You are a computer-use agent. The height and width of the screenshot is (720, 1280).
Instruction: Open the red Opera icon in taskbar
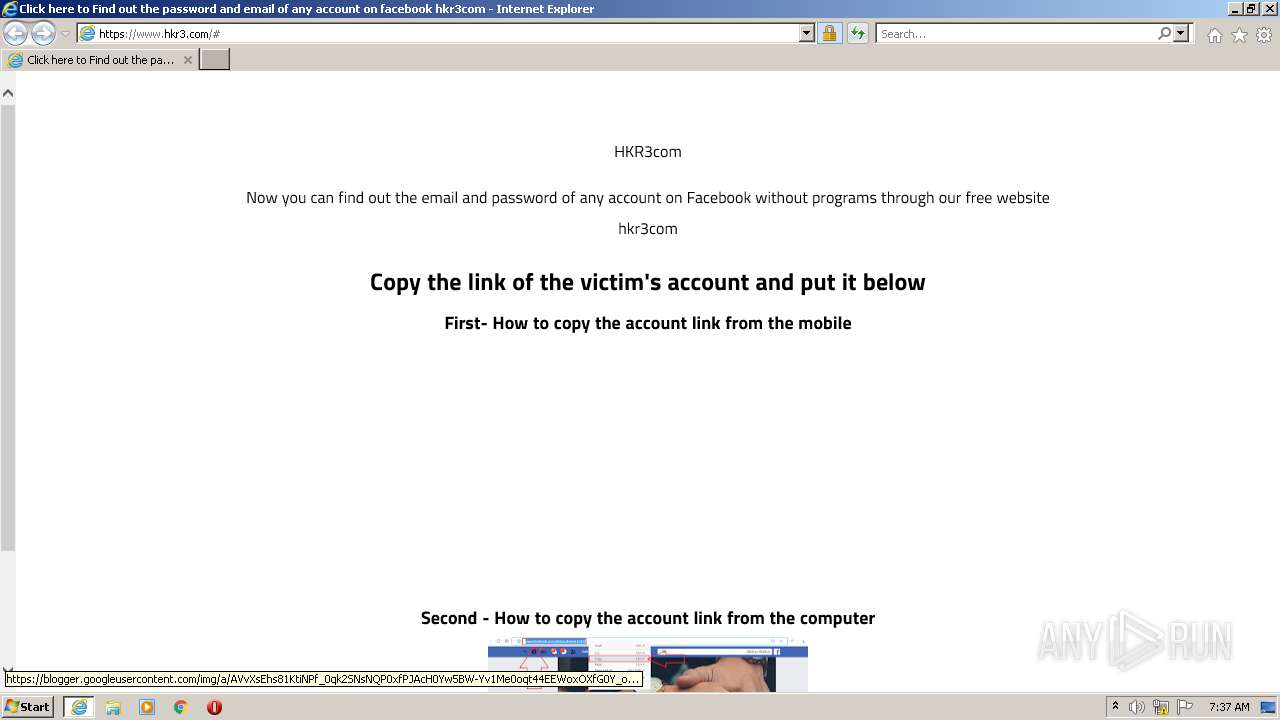click(214, 707)
